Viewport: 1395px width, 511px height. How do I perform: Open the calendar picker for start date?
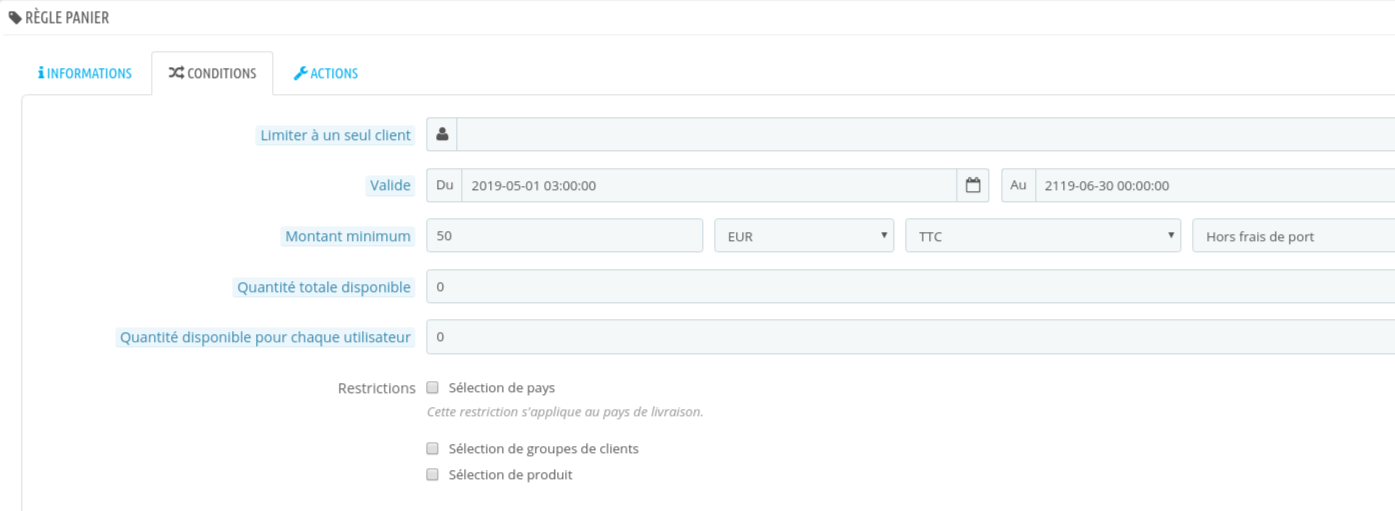(973, 185)
